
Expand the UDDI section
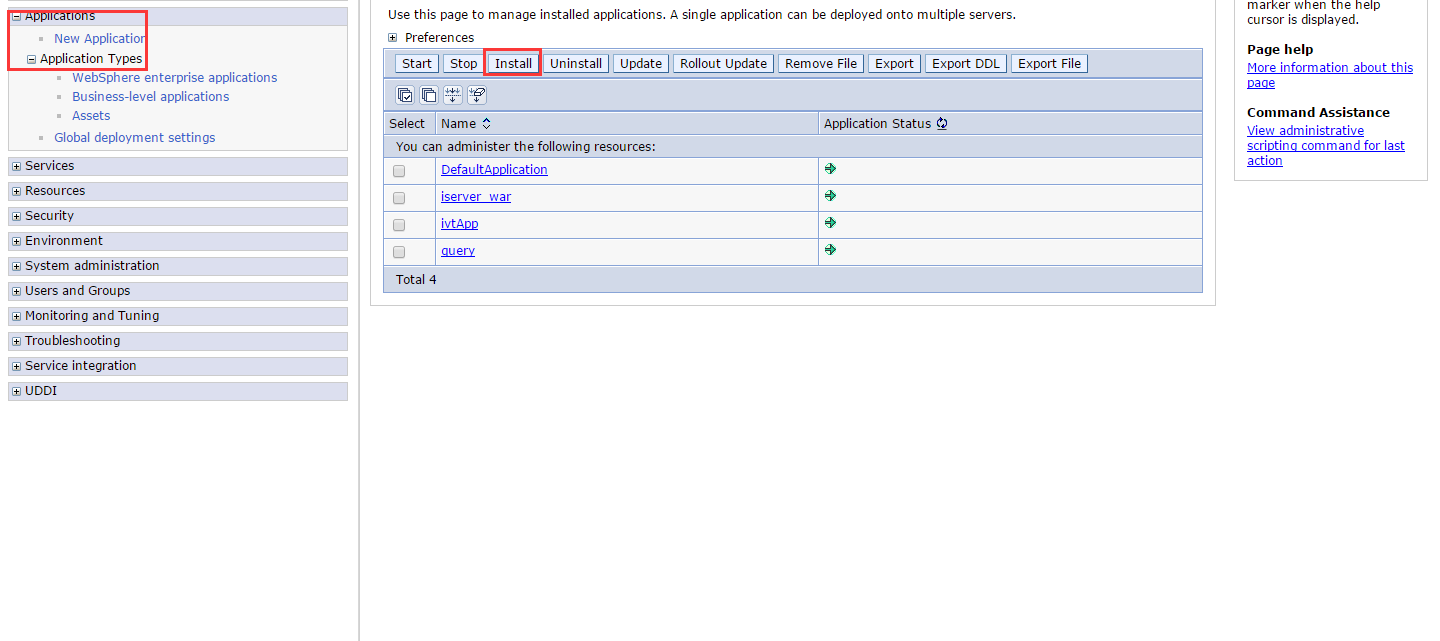pyautogui.click(x=16, y=392)
